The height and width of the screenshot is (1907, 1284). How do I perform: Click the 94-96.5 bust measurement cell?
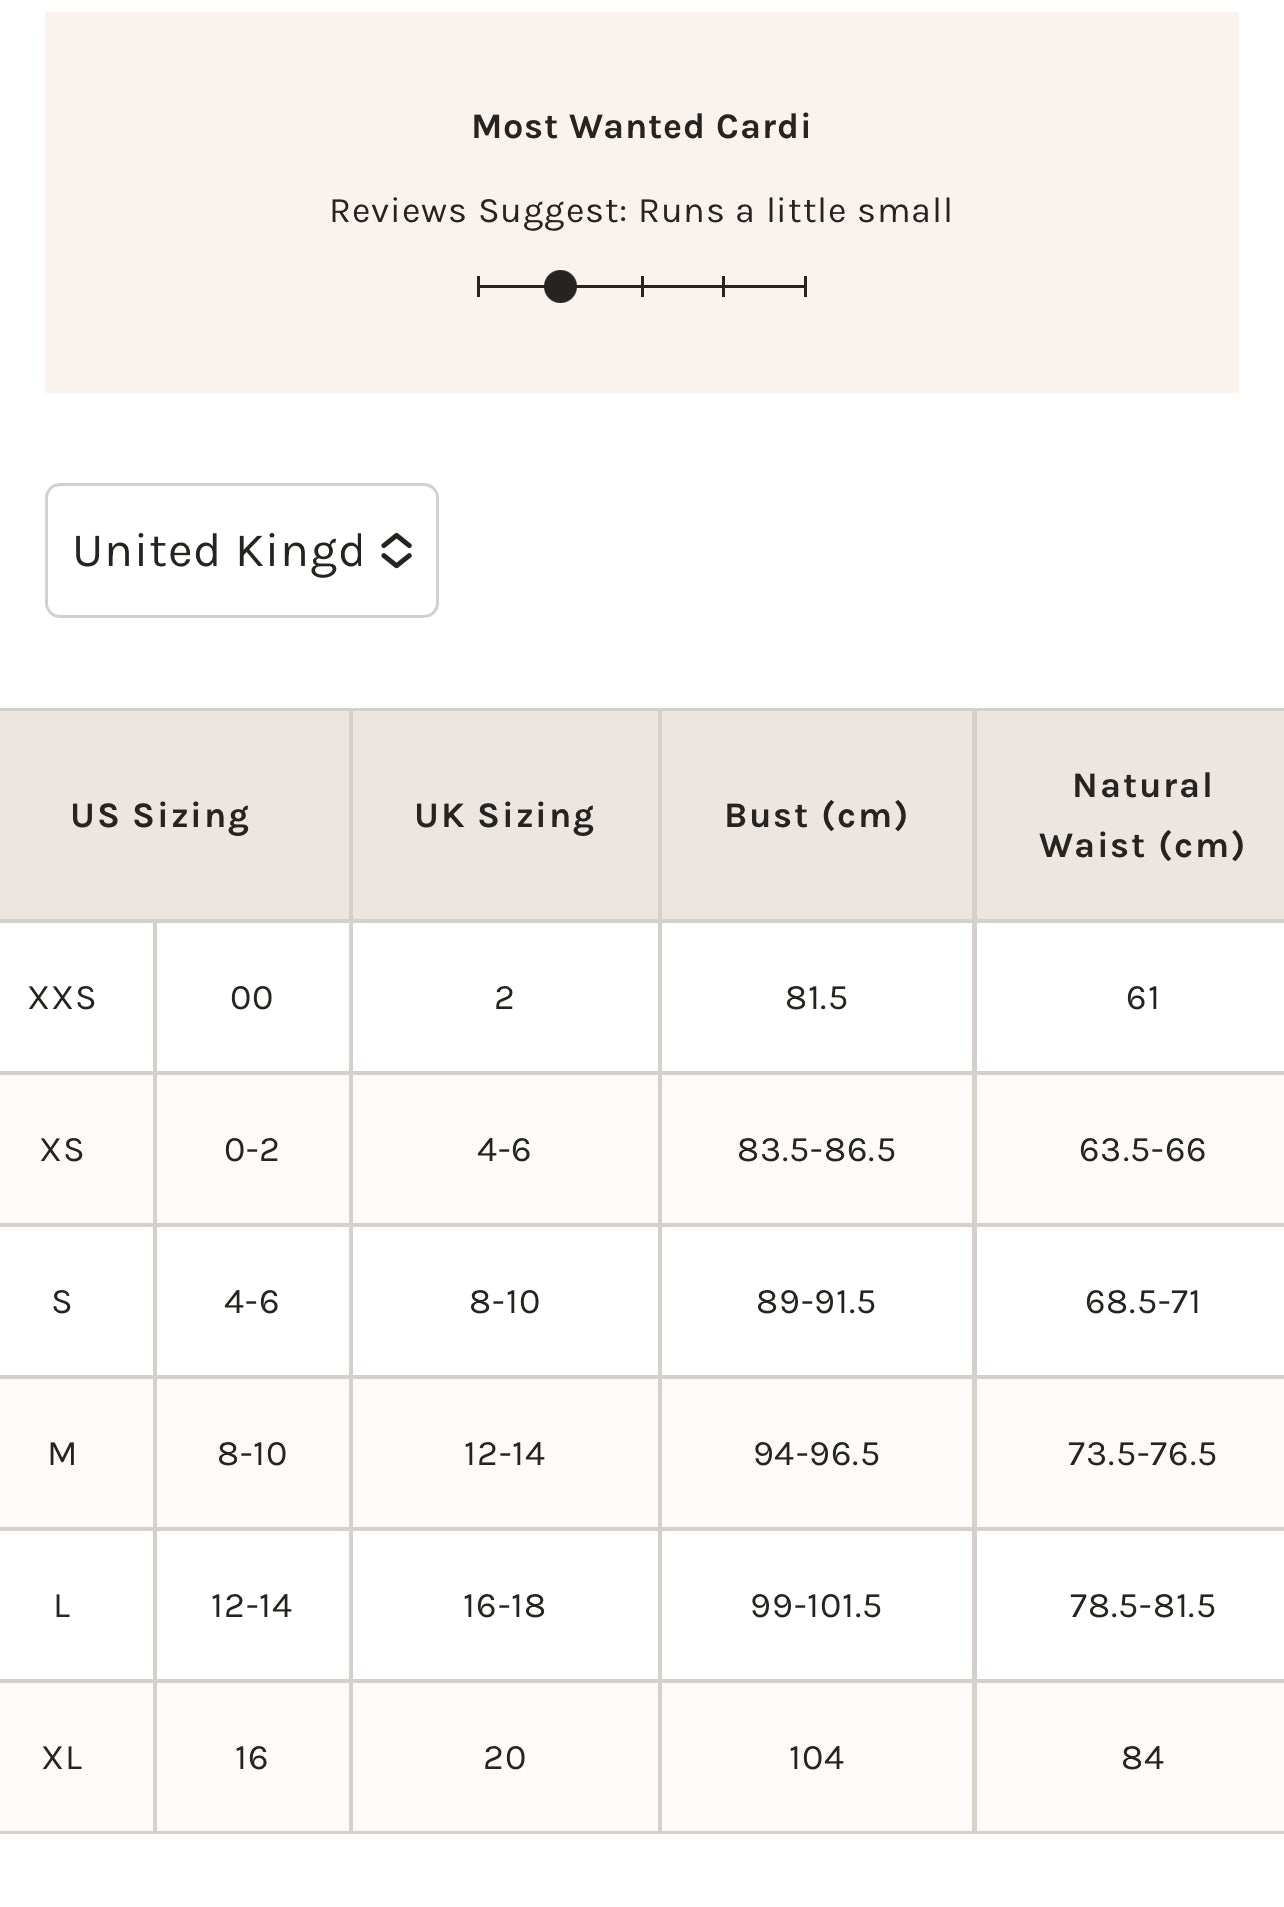click(816, 1454)
